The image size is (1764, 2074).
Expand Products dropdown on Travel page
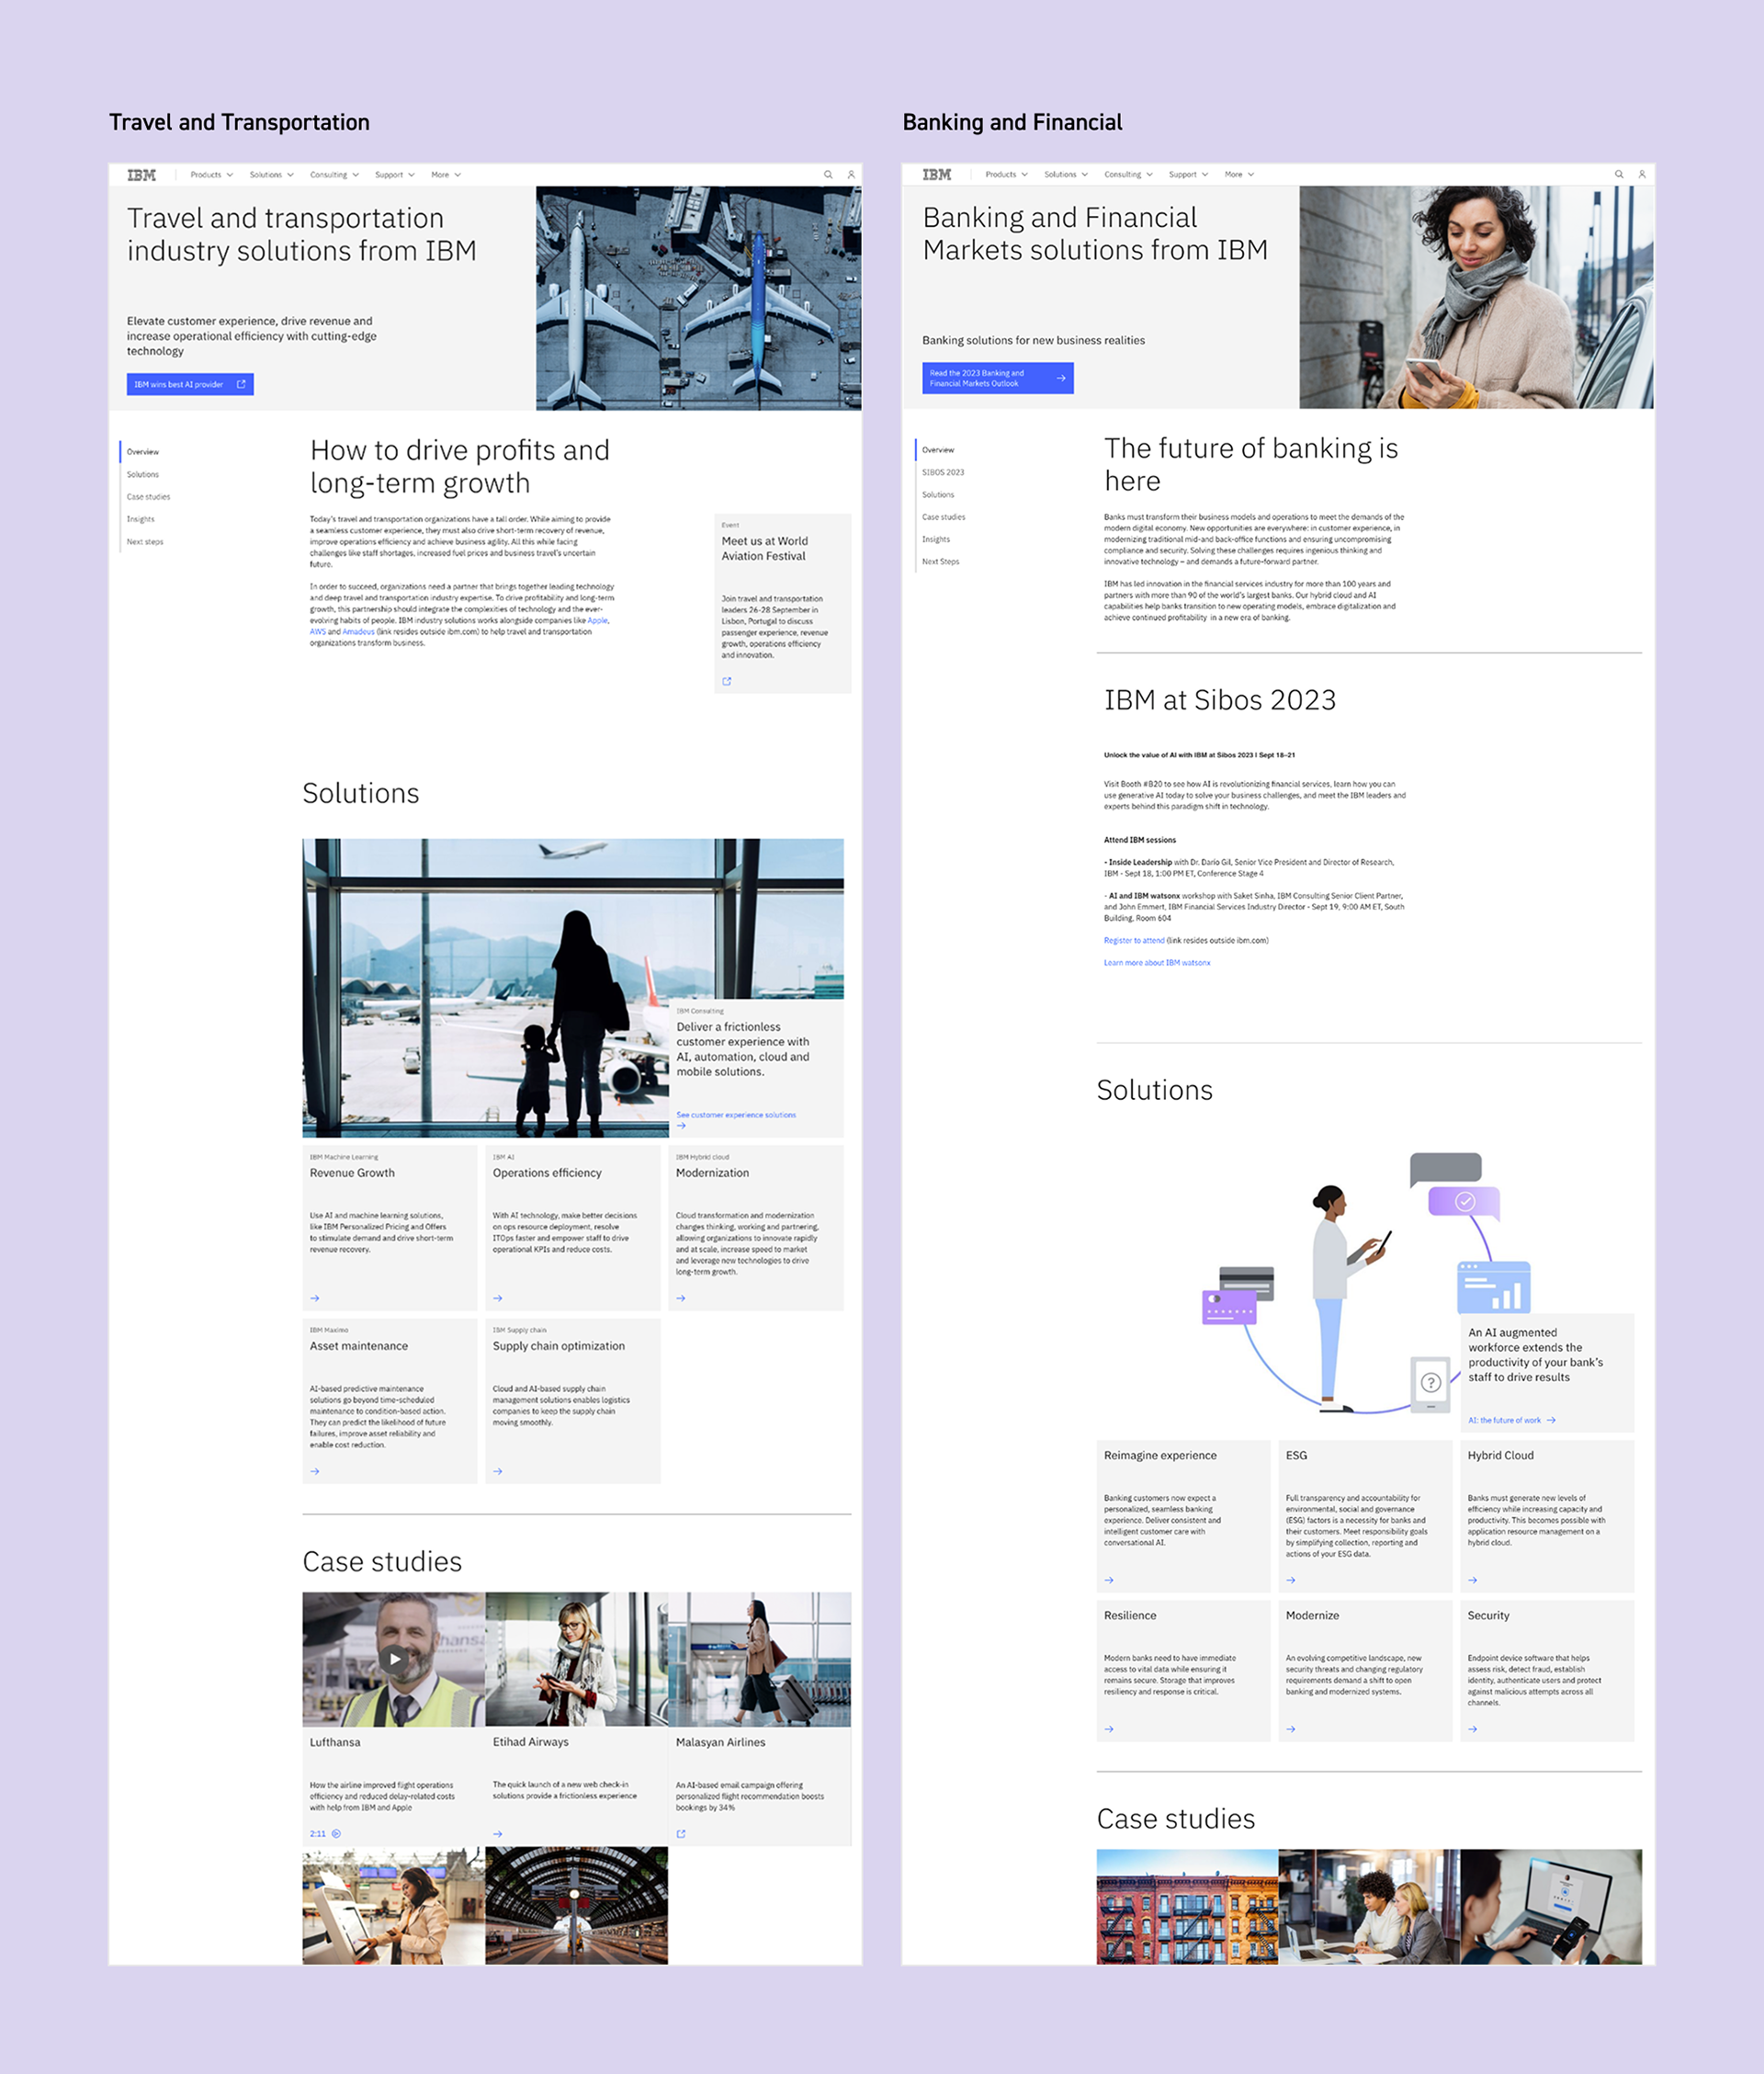click(211, 175)
